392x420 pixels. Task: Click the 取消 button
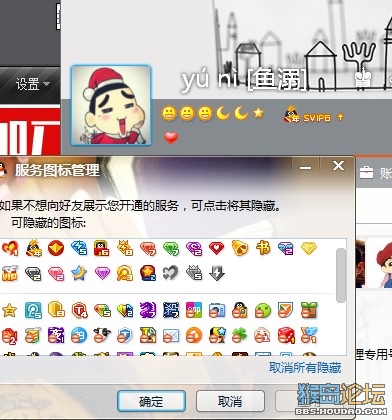point(230,401)
